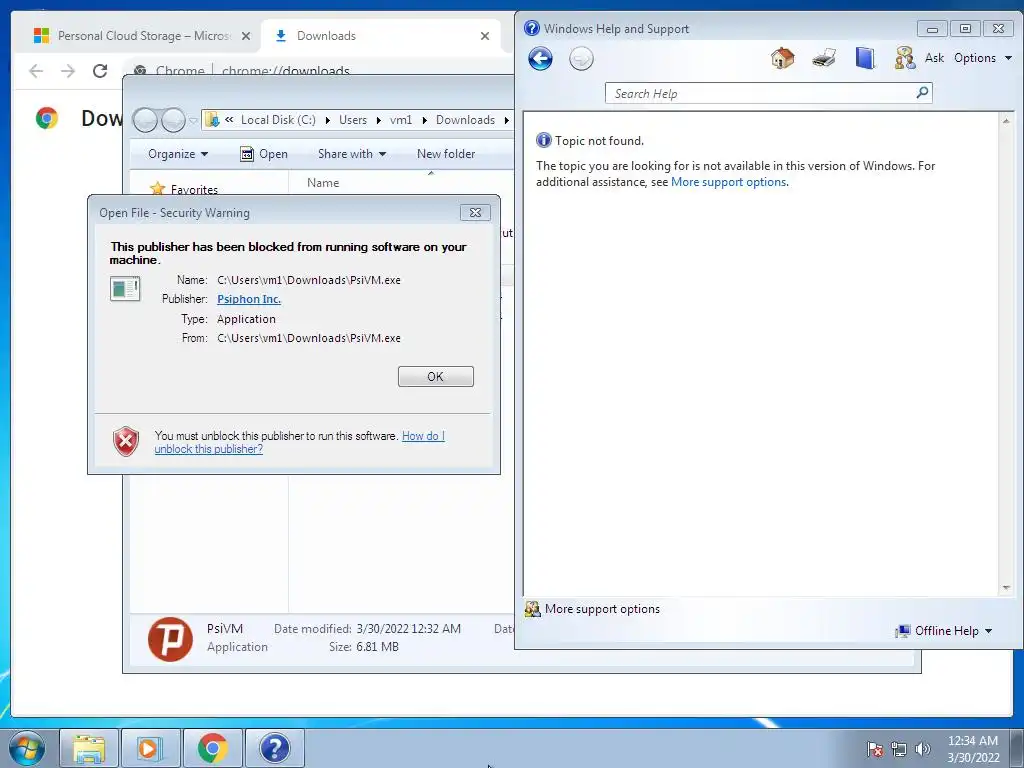This screenshot has width=1024, height=768.
Task: Open the Psiphon Inc. publisher link
Action: [x=249, y=299]
